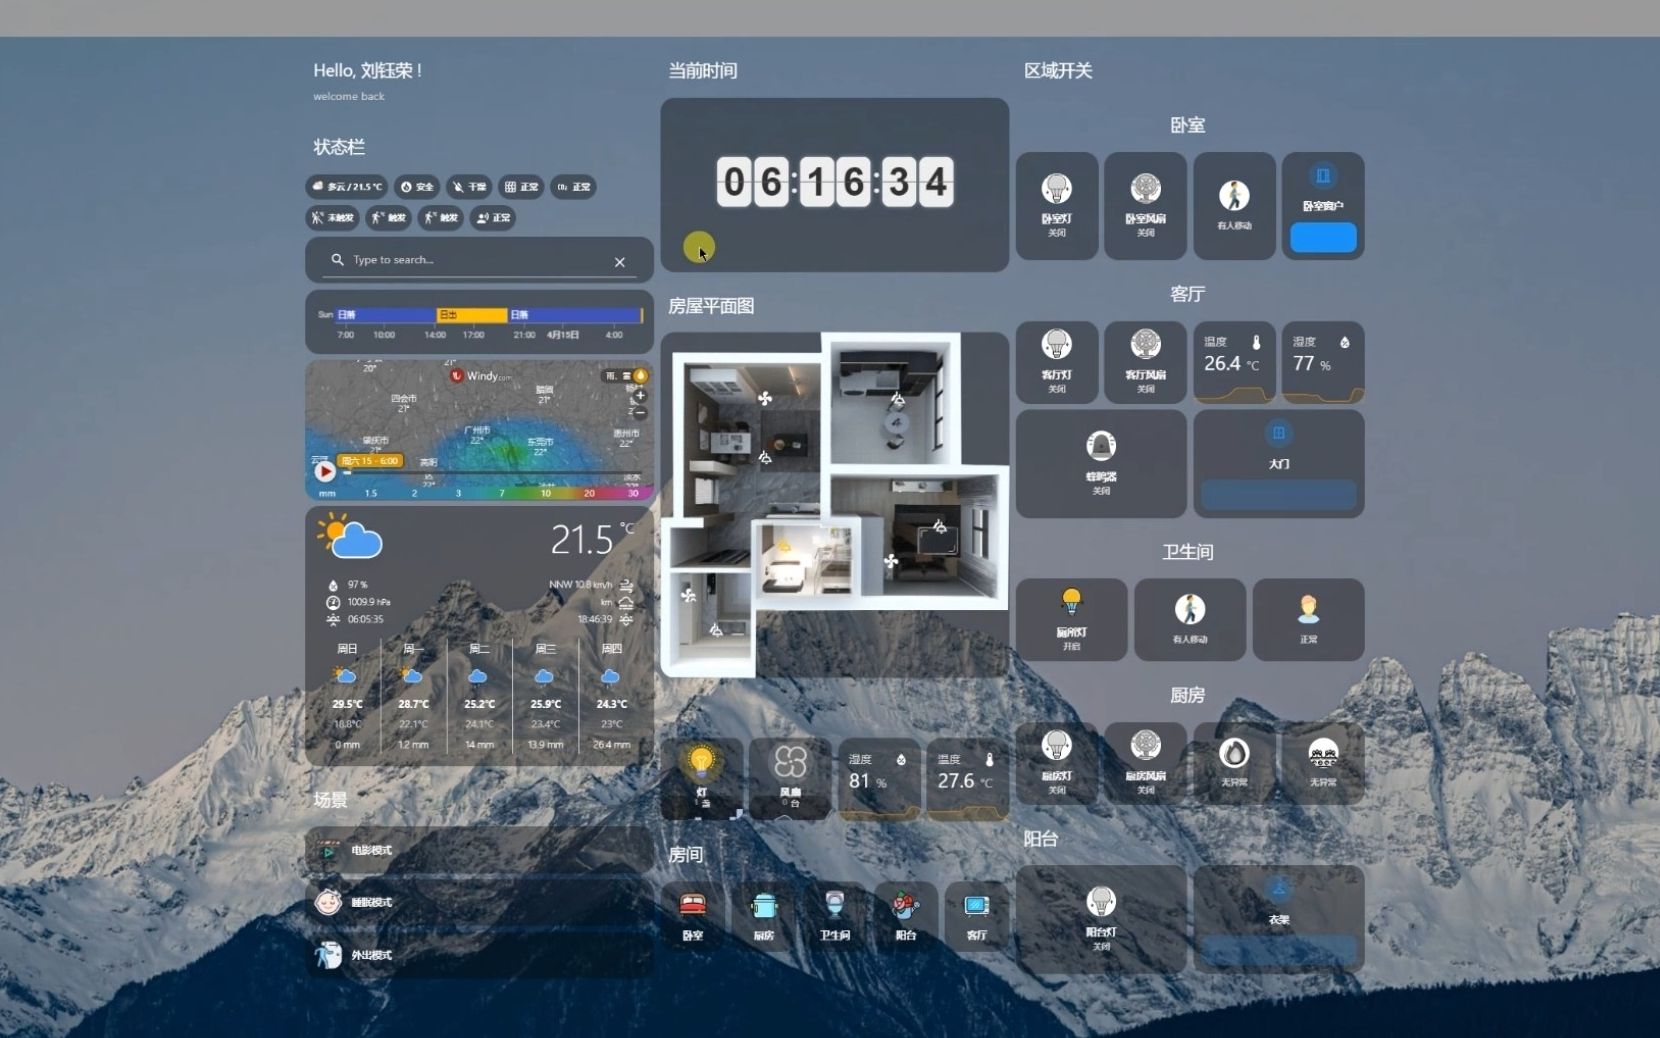This screenshot has height=1038, width=1660.
Task: Toggle the 客厅灯 living room light
Action: pyautogui.click(x=1057, y=362)
